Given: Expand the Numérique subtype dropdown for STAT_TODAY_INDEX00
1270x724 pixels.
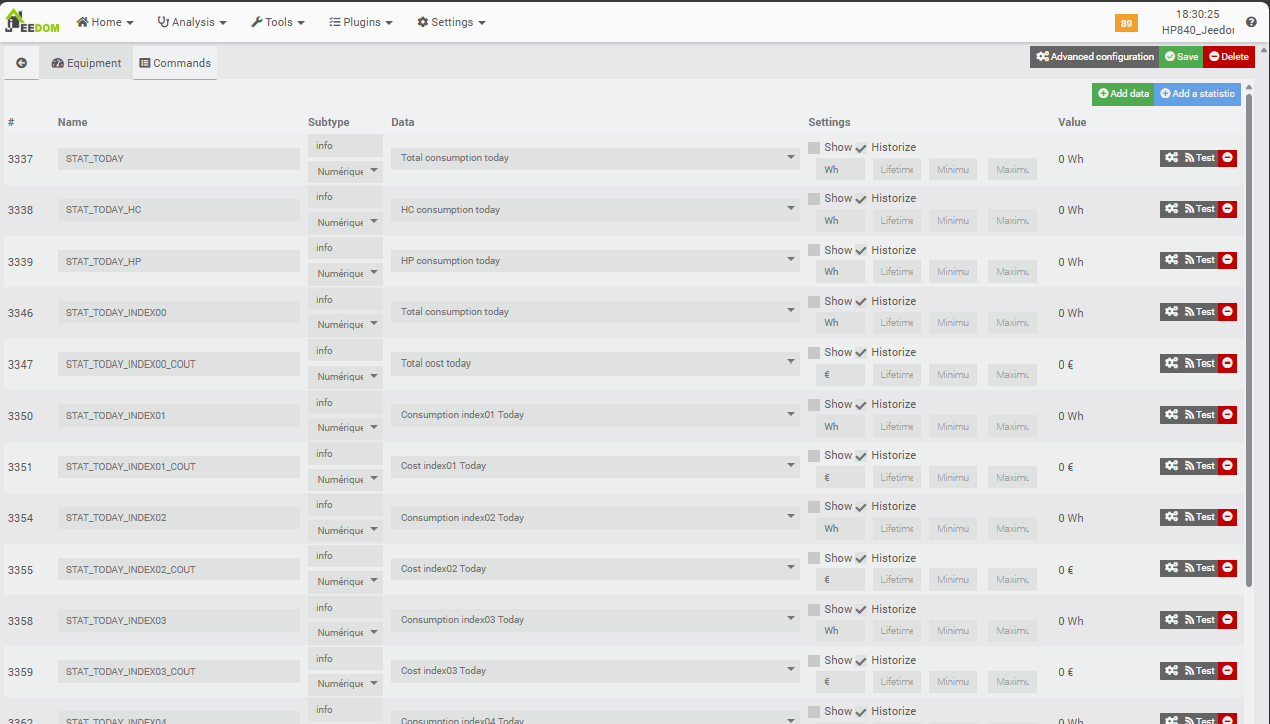Looking at the screenshot, I should pyautogui.click(x=345, y=325).
